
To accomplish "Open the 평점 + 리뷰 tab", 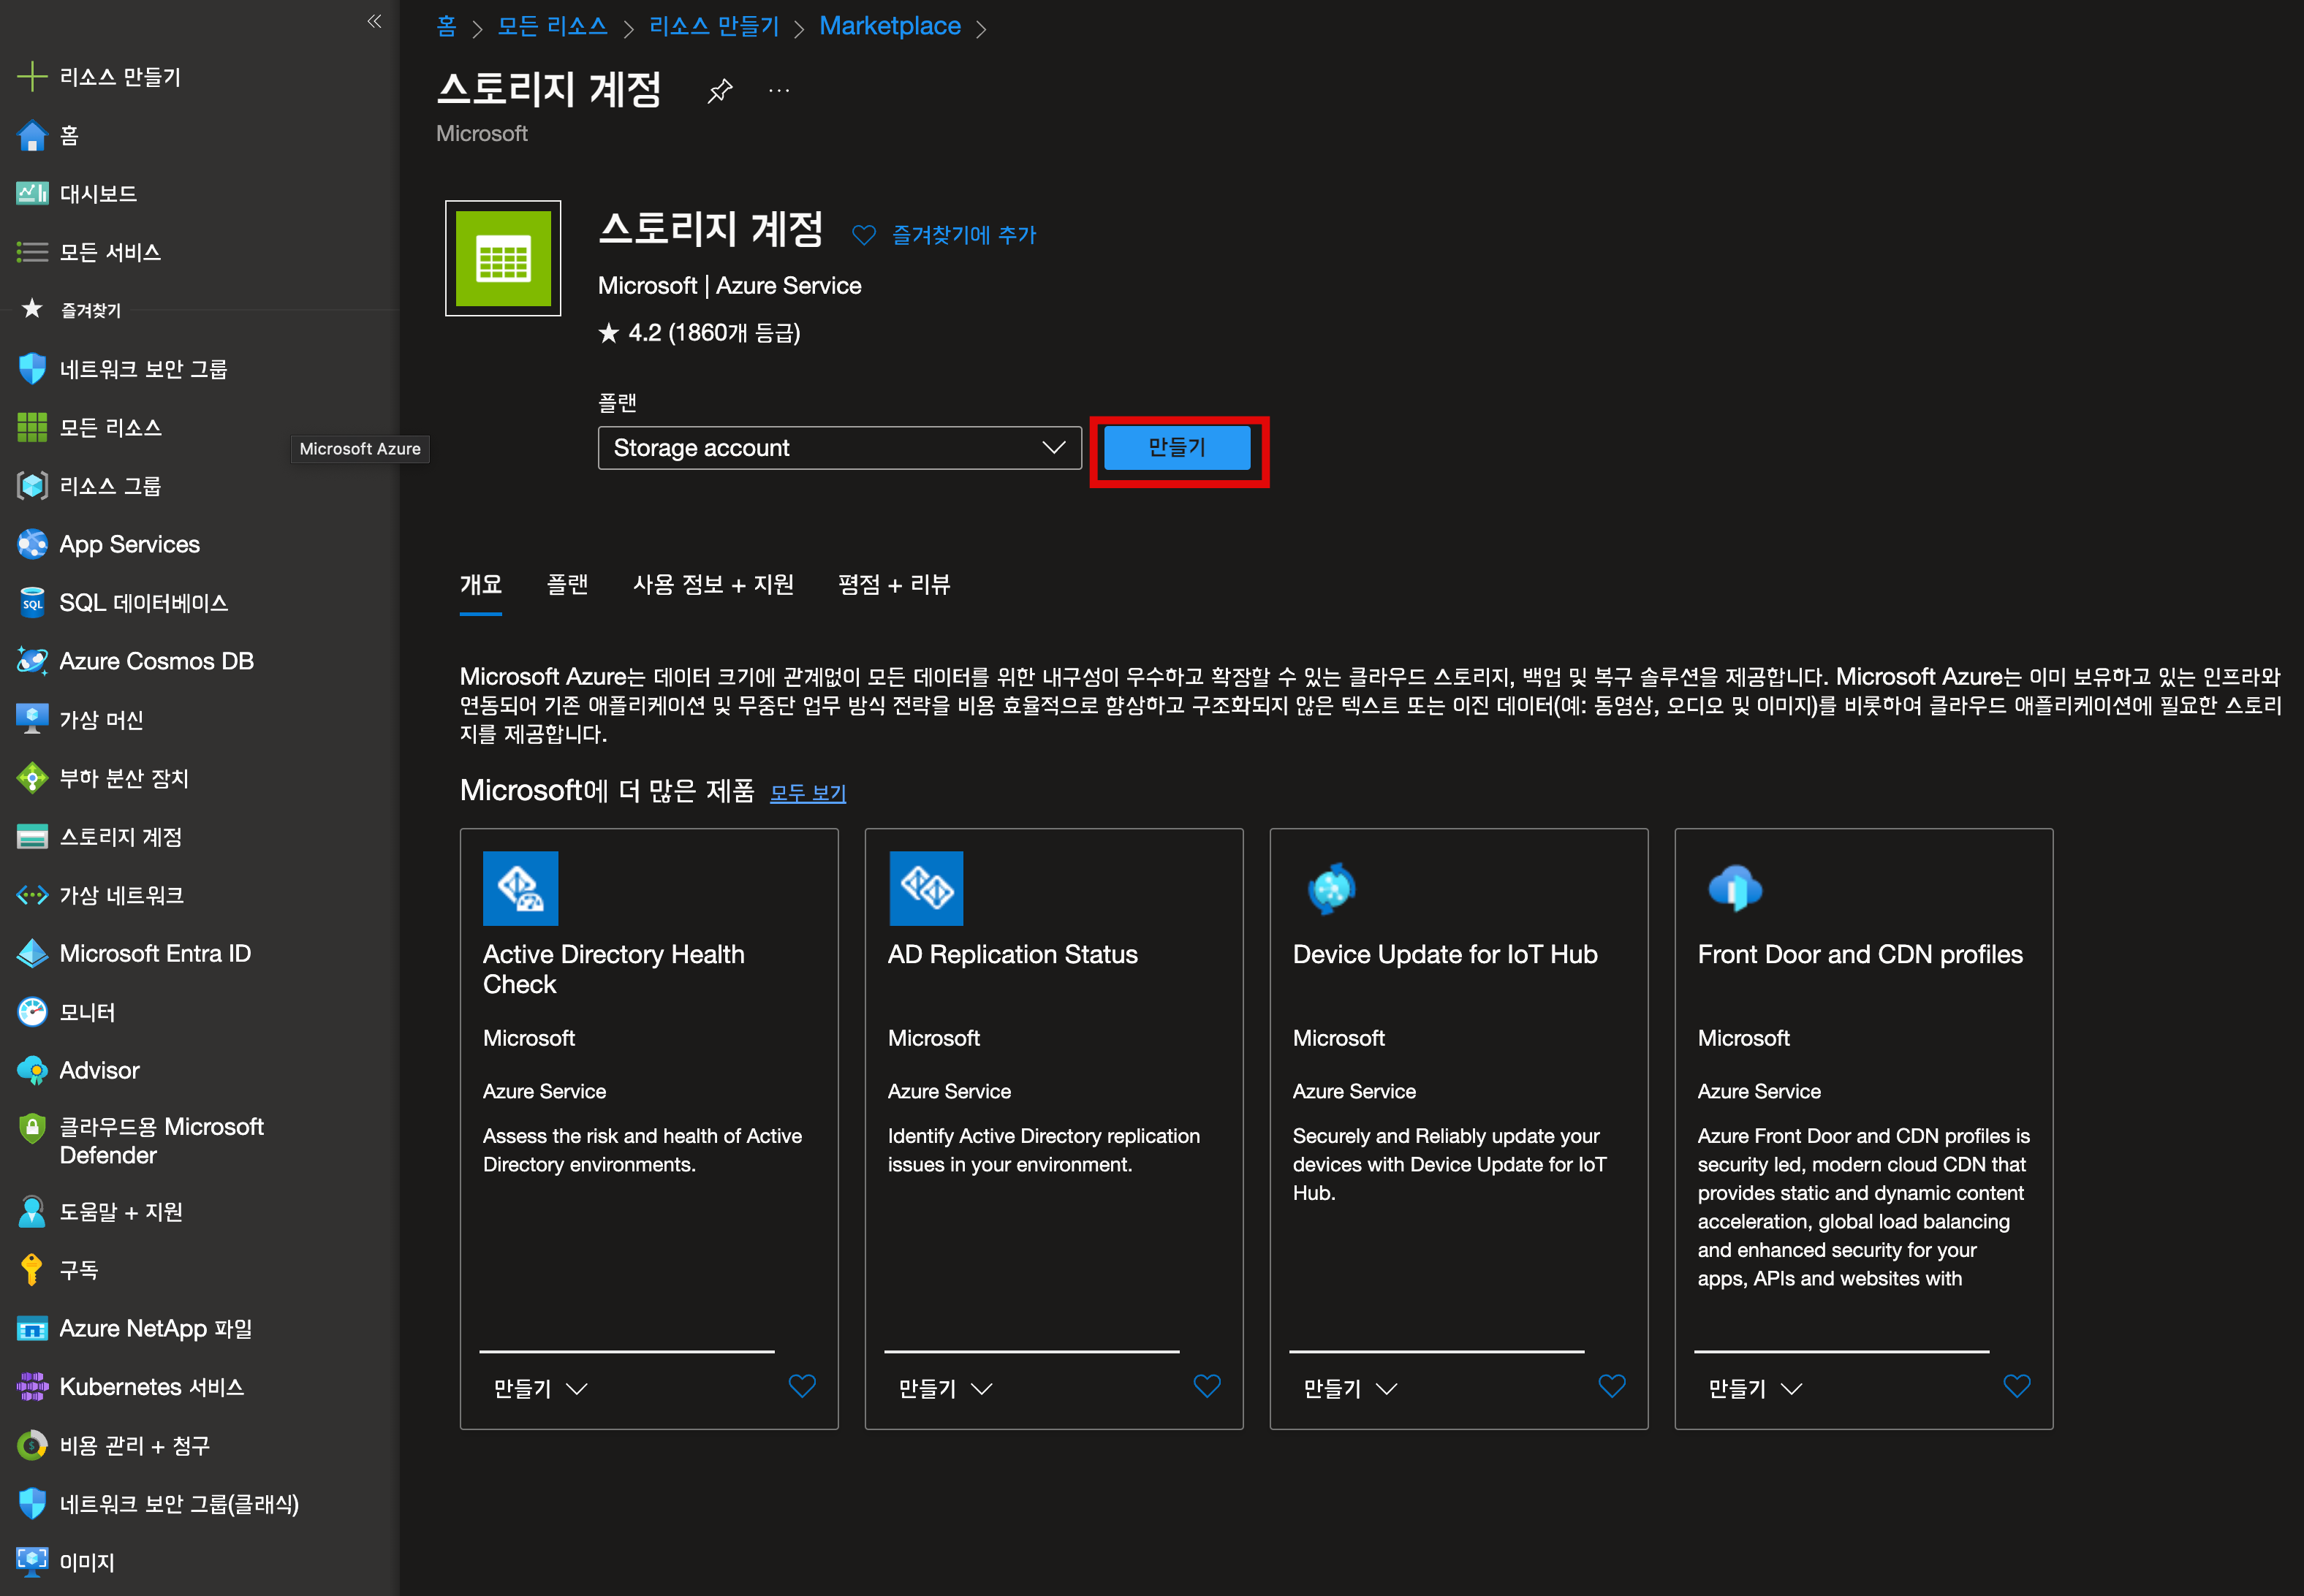I will click(x=894, y=584).
